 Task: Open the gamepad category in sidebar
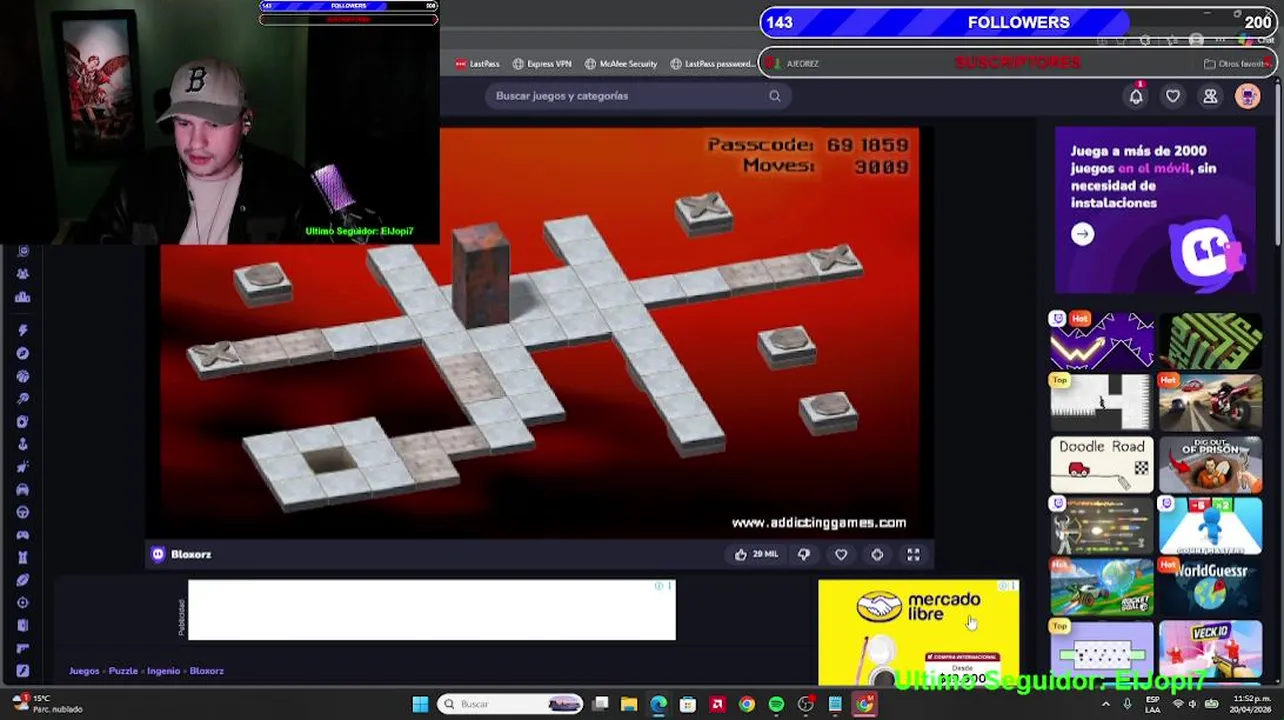pyautogui.click(x=22, y=535)
